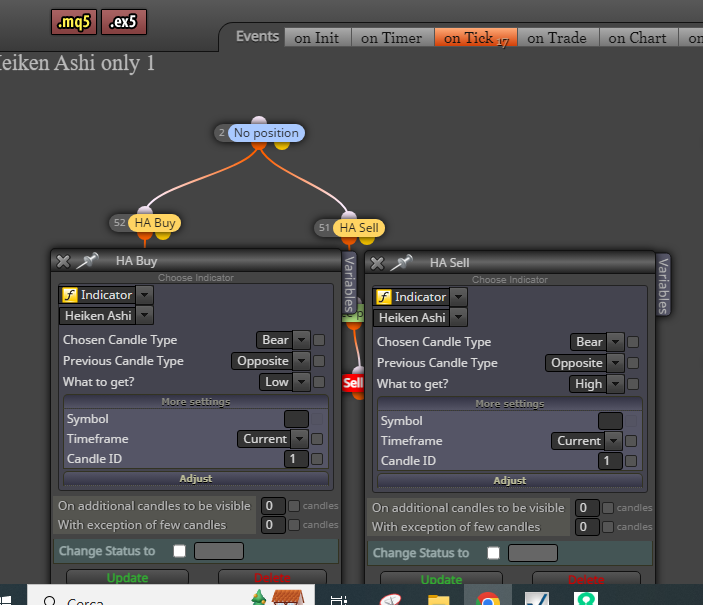
Task: Close the HA Buy panel
Action: pyautogui.click(x=63, y=261)
